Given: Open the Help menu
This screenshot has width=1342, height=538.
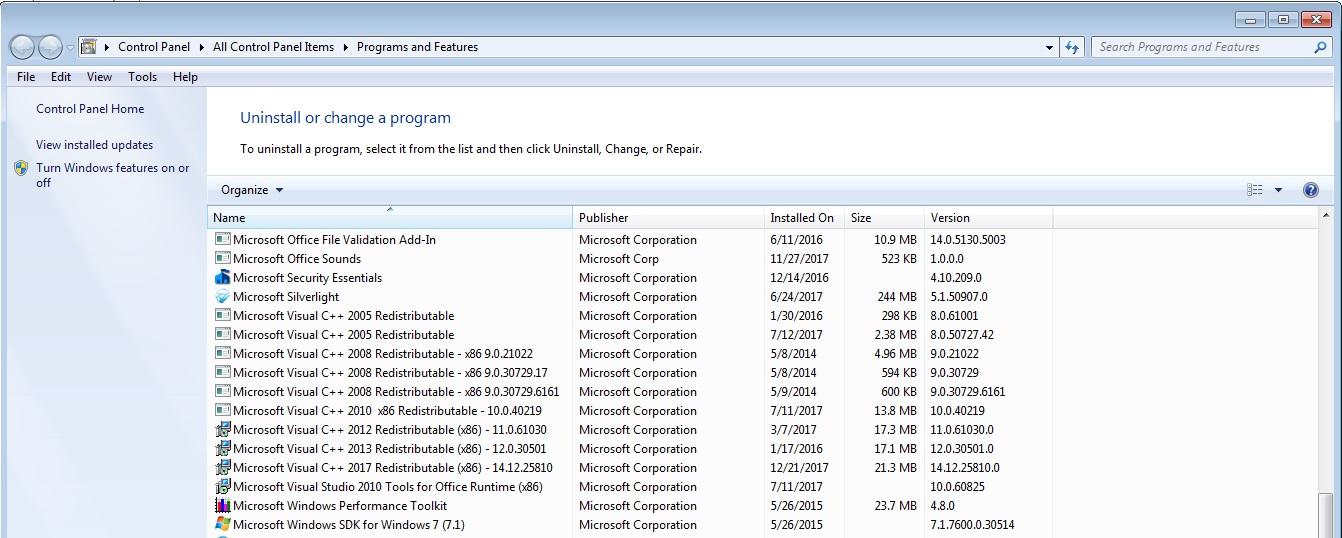Looking at the screenshot, I should [x=185, y=77].
